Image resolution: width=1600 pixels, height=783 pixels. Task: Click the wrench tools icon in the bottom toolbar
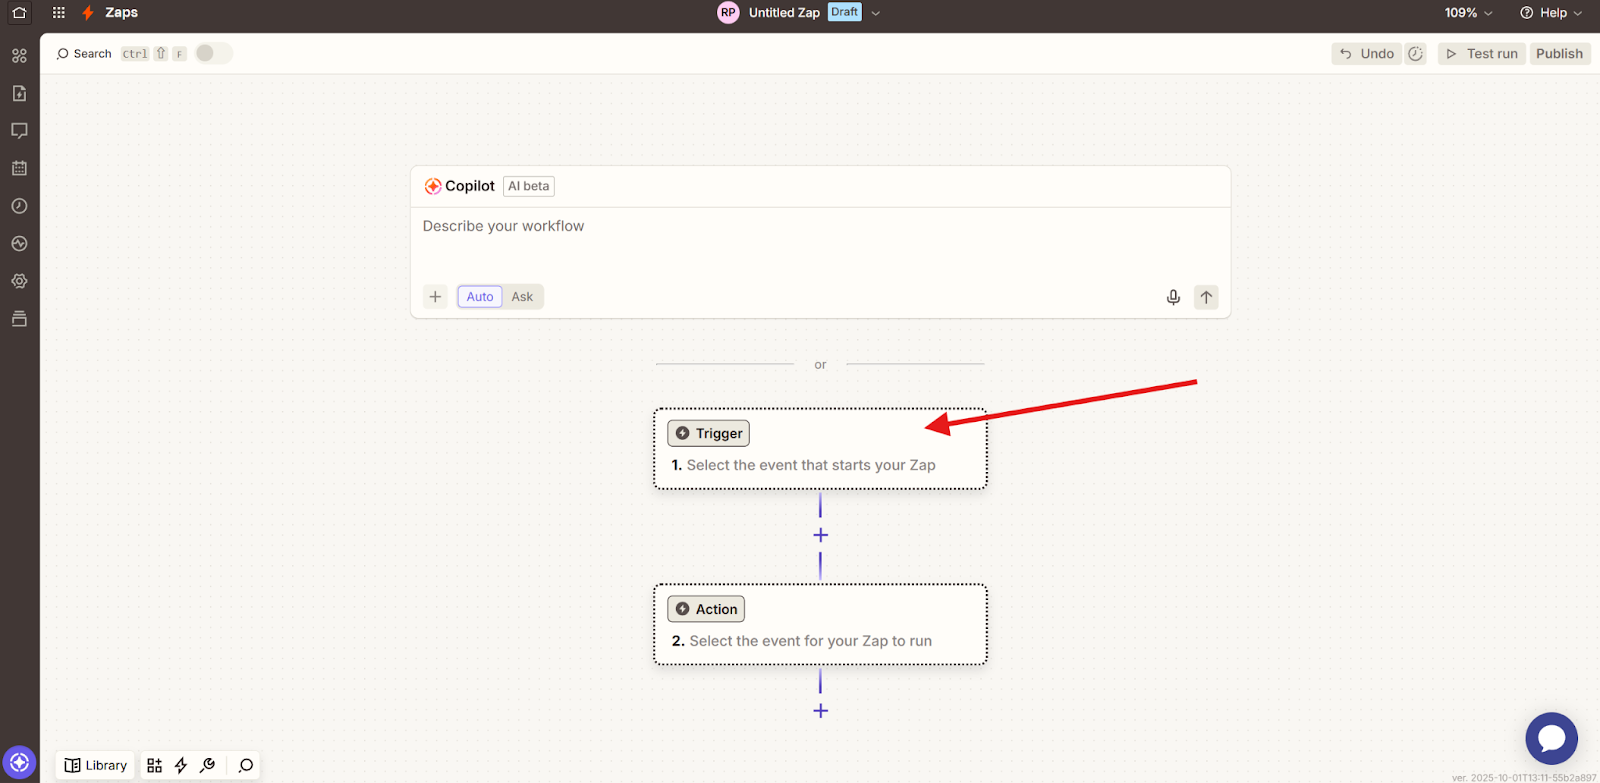point(208,765)
